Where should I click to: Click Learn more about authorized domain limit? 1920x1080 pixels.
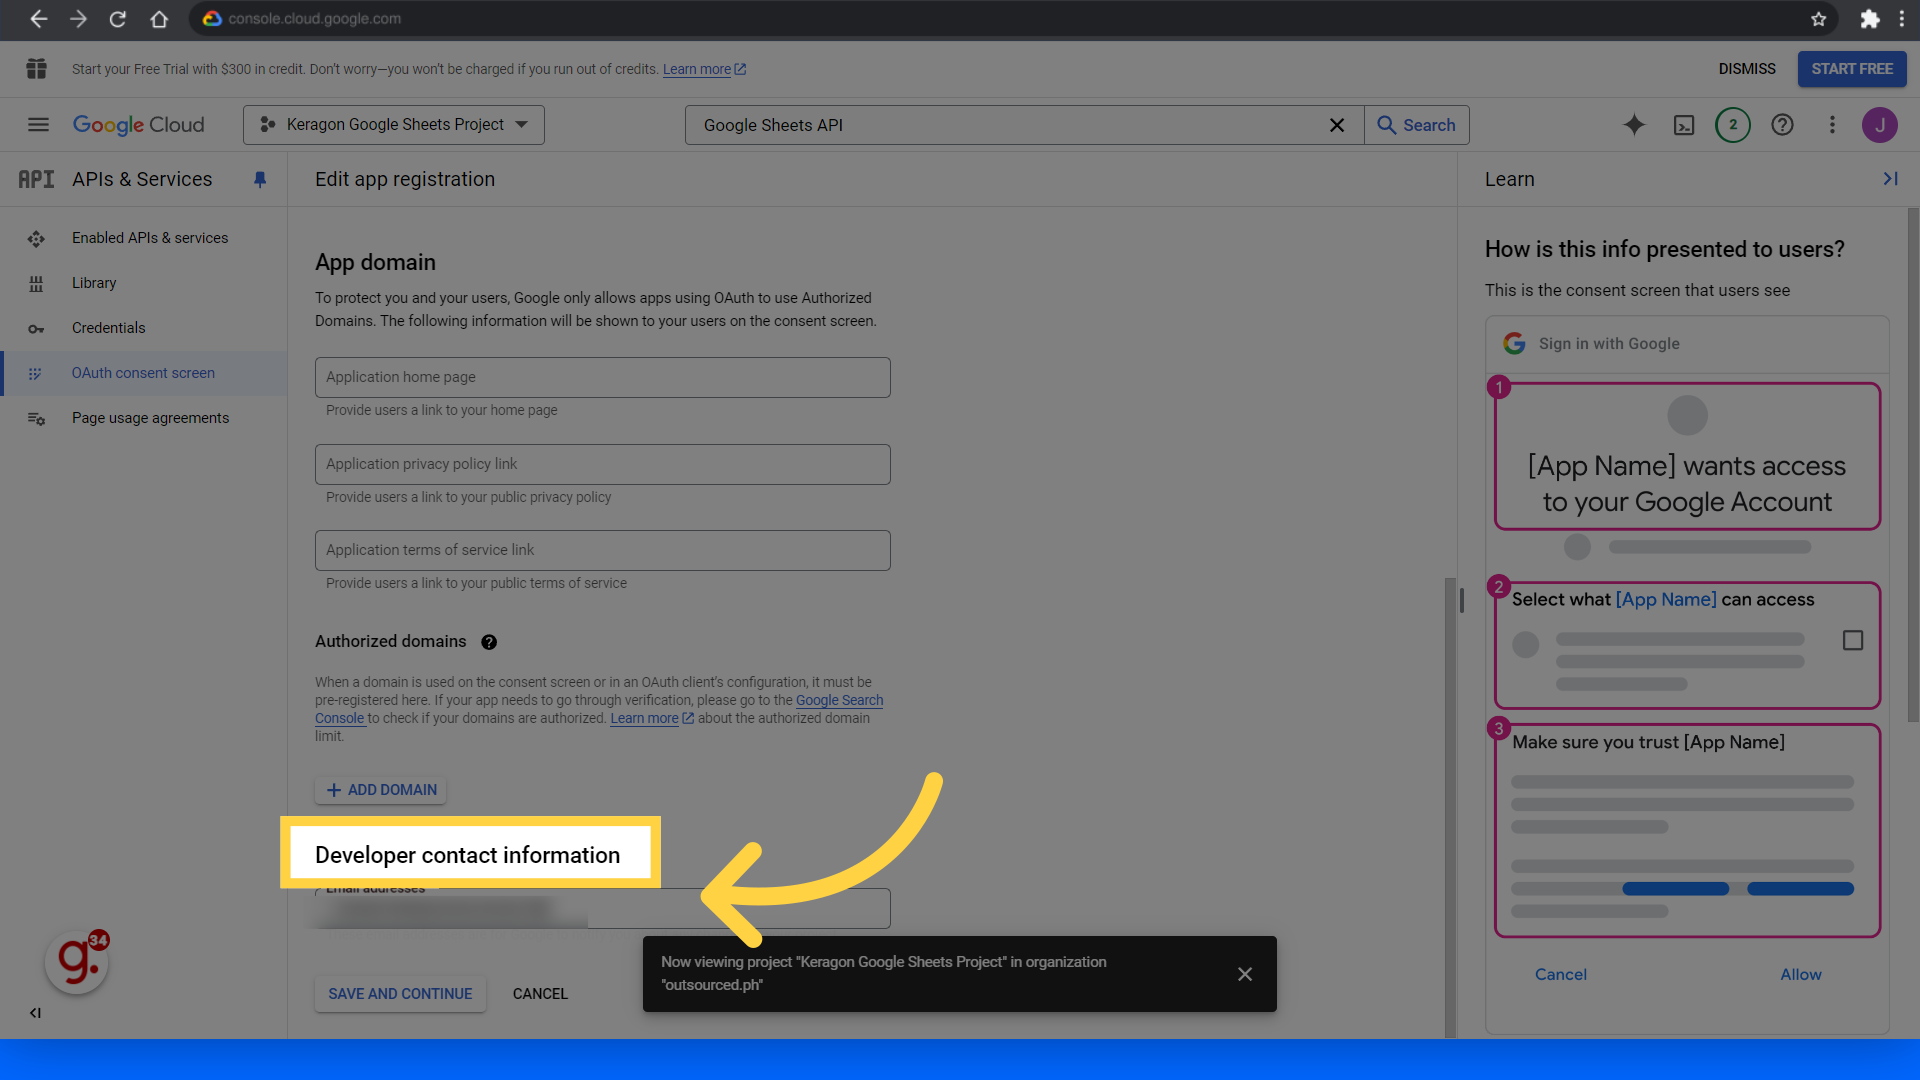point(652,718)
